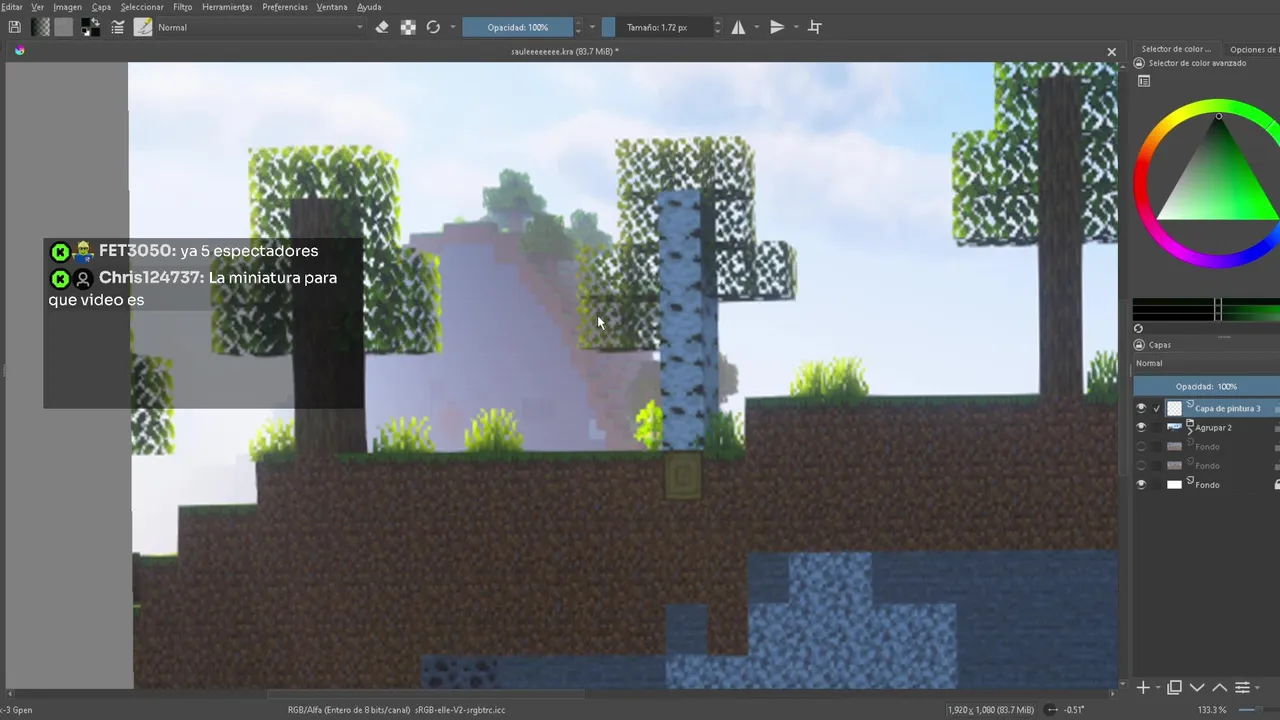
Task: Expand the add layer type dropdown arrow
Action: [x=1158, y=688]
